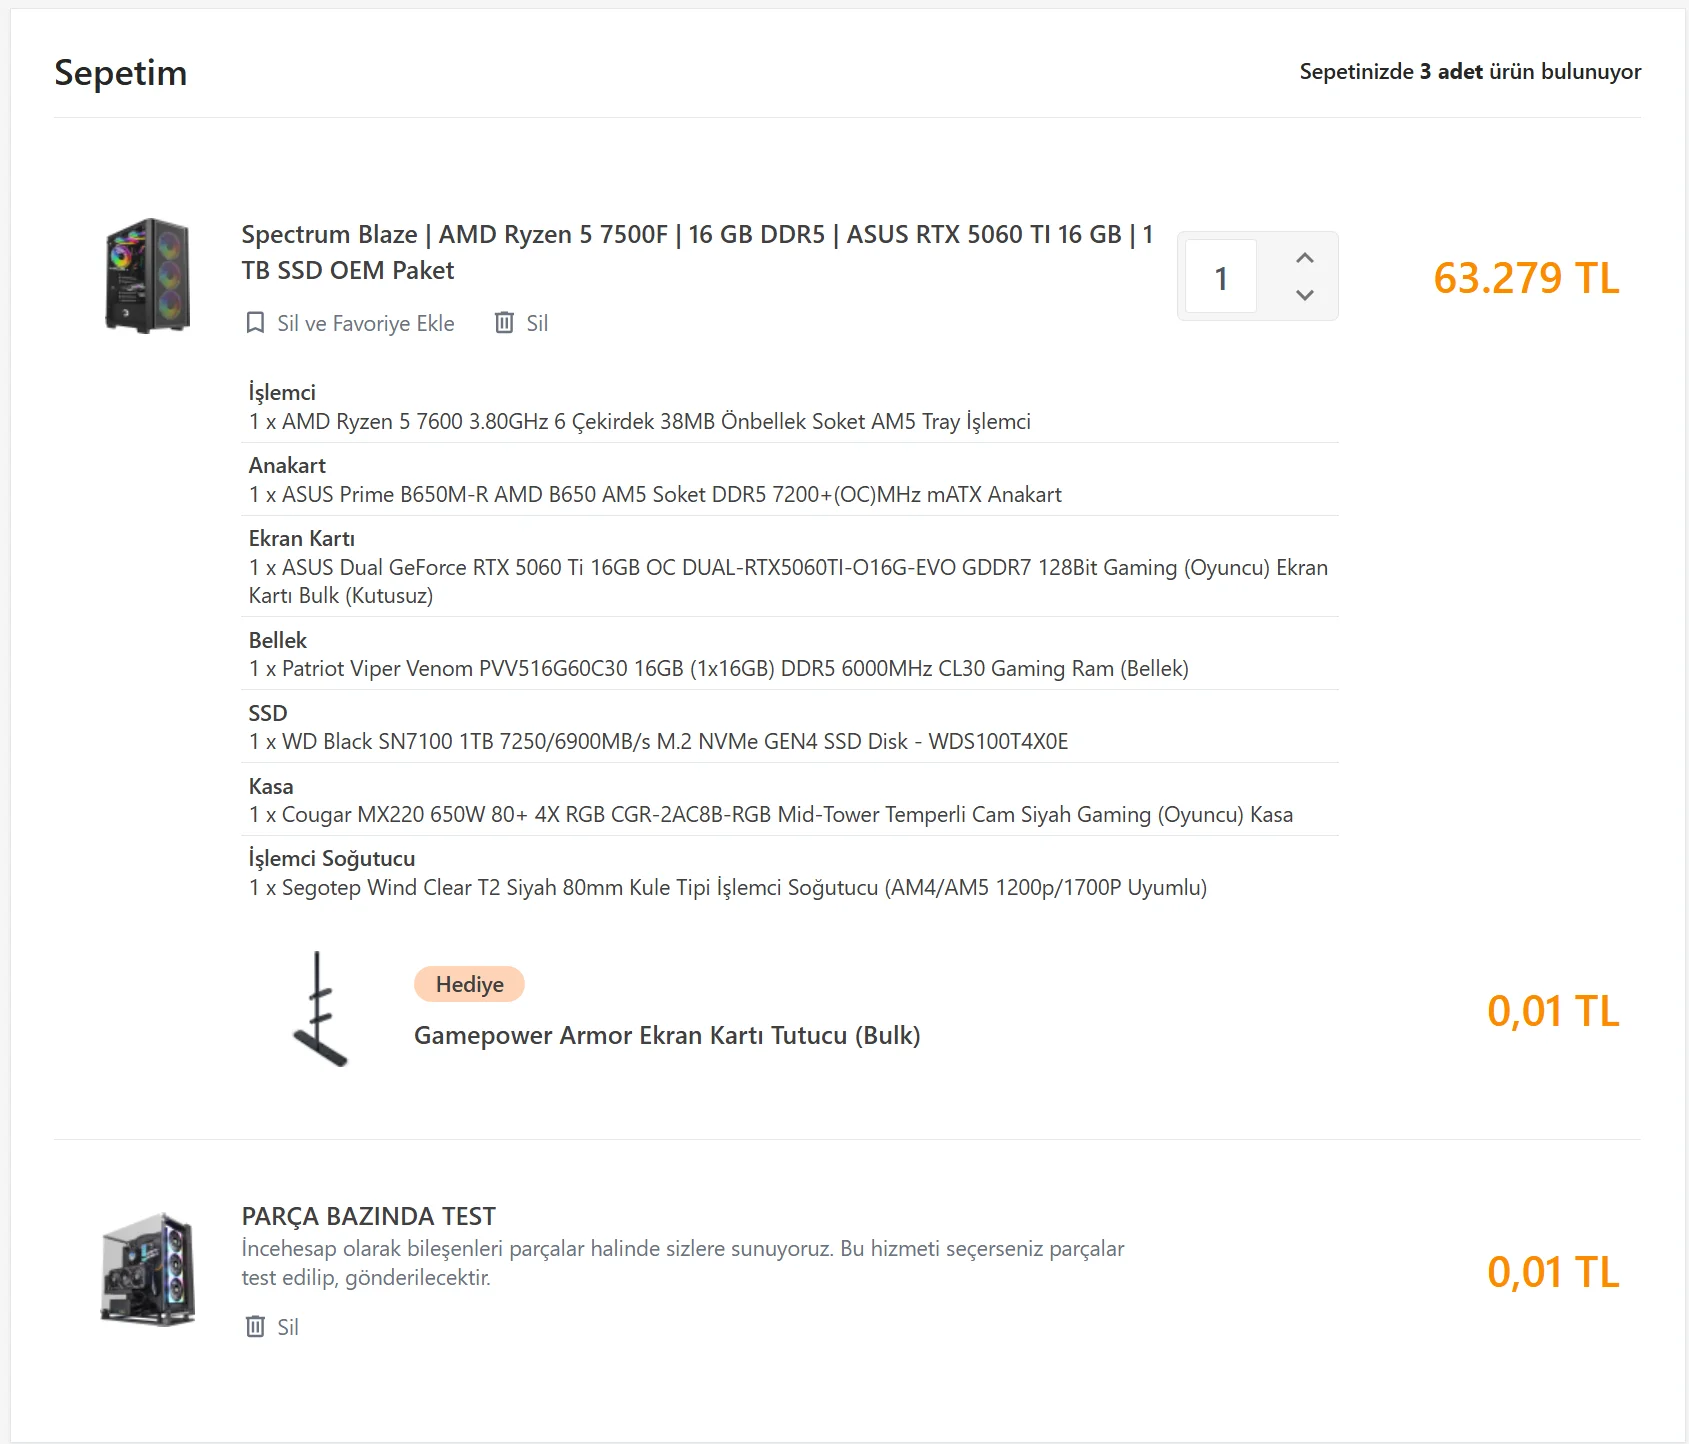Select the Cougar MX220 case line

pyautogui.click(x=770, y=815)
